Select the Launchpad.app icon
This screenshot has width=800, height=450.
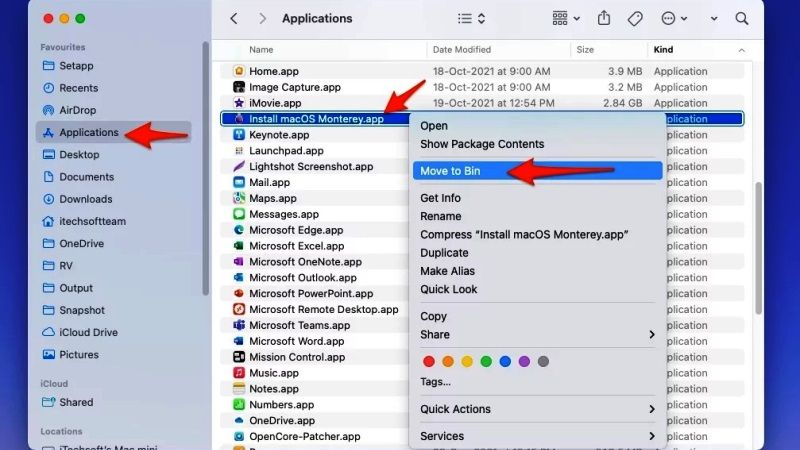pos(238,151)
